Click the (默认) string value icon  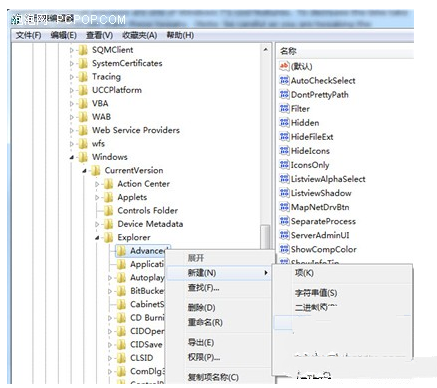tap(284, 66)
